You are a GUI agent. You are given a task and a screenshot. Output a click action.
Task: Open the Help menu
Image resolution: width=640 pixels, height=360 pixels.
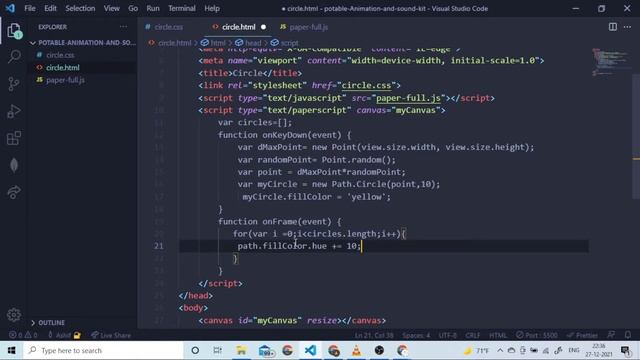[x=212, y=8]
